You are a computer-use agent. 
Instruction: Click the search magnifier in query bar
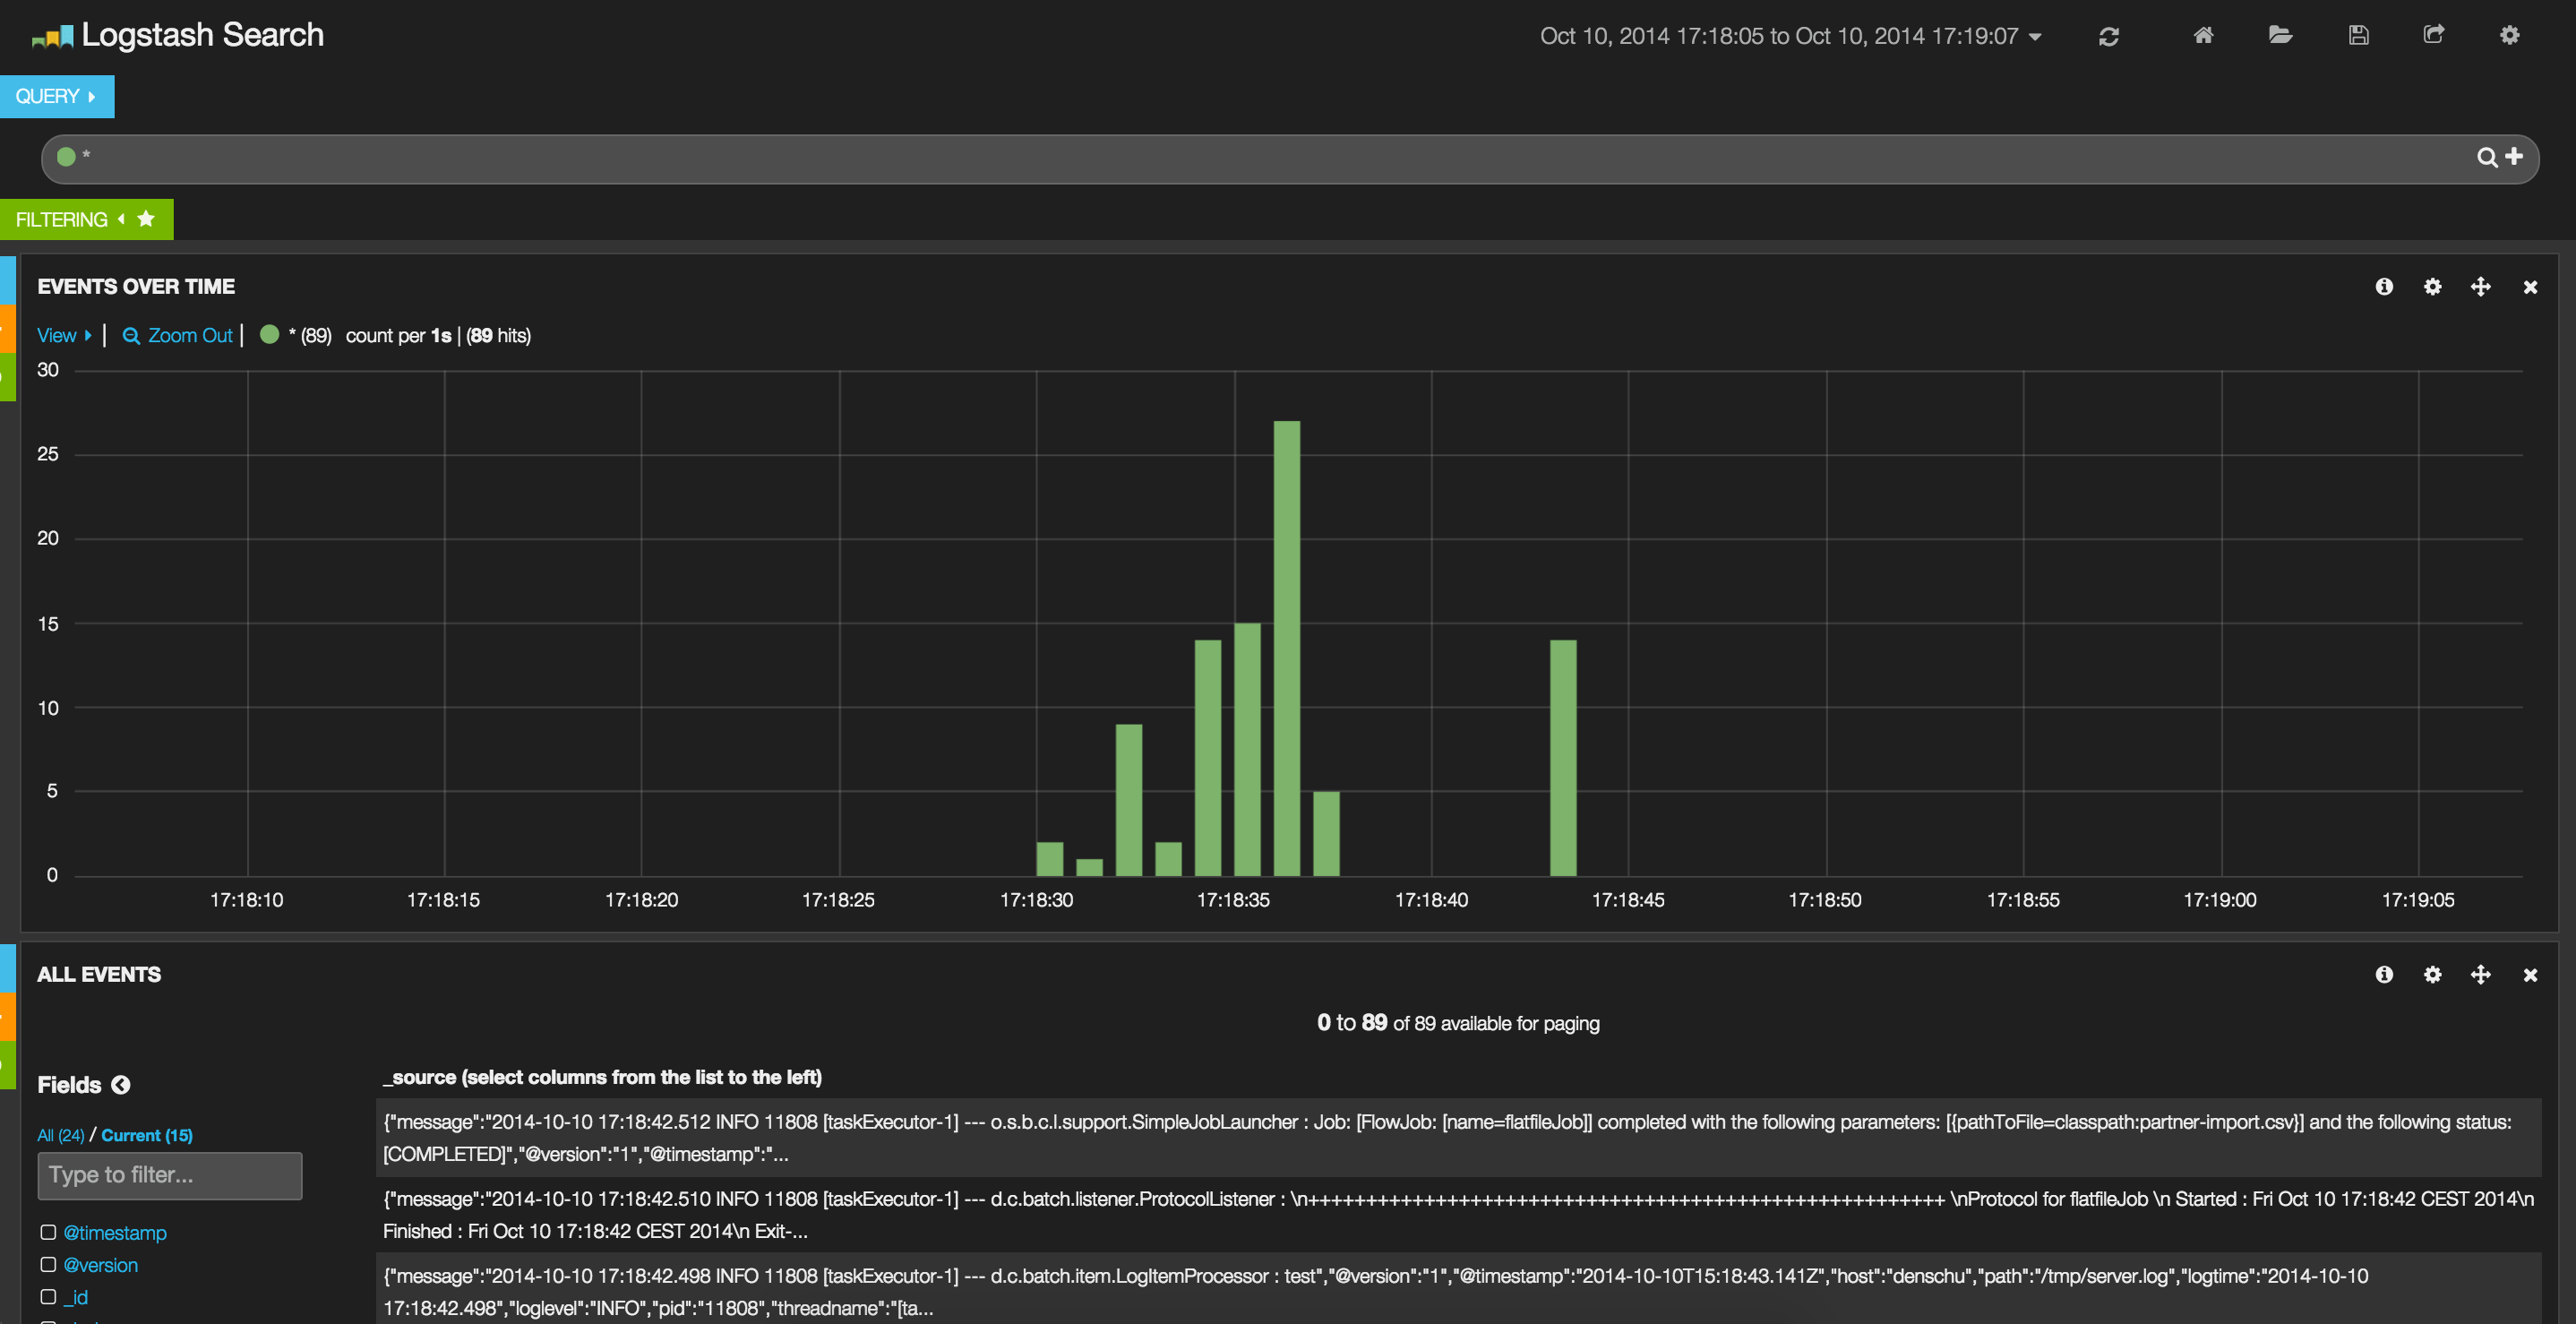click(2486, 158)
